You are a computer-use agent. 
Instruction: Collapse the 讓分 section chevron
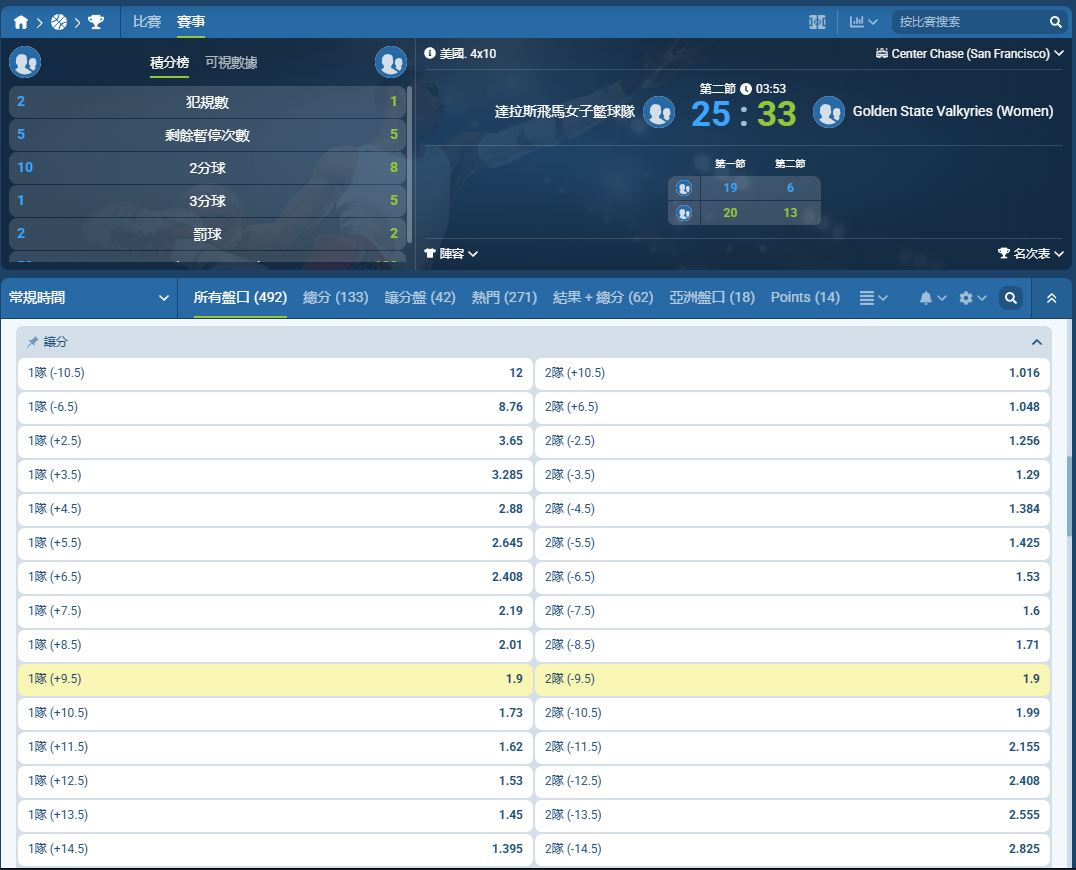point(1036,342)
